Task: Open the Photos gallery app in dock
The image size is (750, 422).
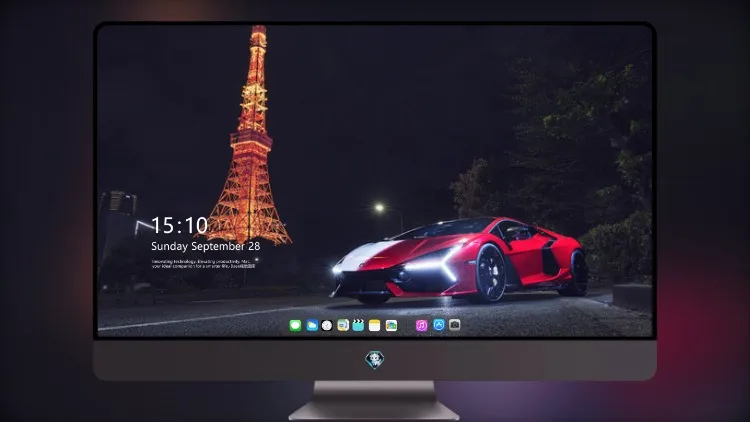Action: point(391,326)
